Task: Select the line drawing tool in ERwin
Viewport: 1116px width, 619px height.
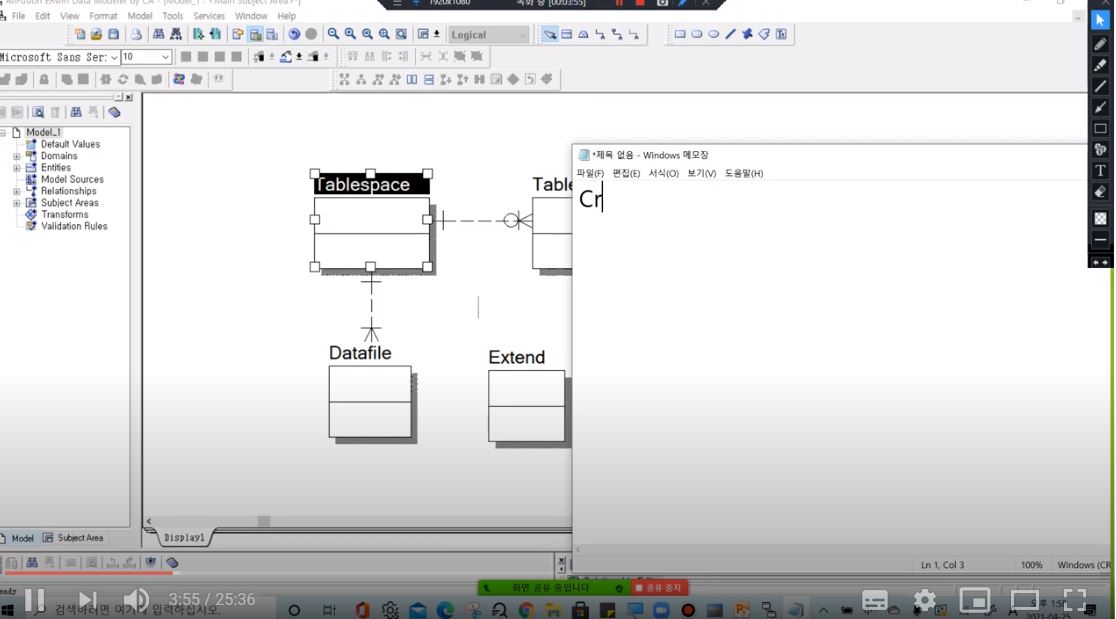Action: pyautogui.click(x=730, y=34)
